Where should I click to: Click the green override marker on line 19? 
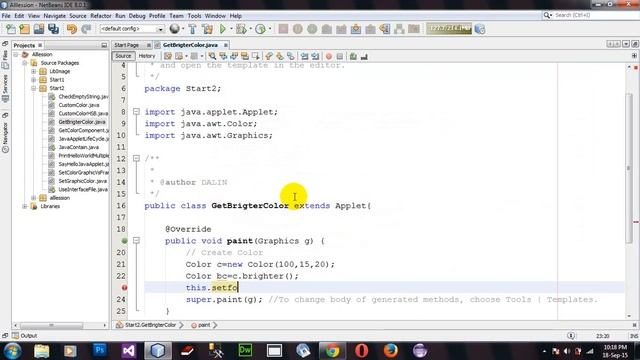click(x=124, y=241)
